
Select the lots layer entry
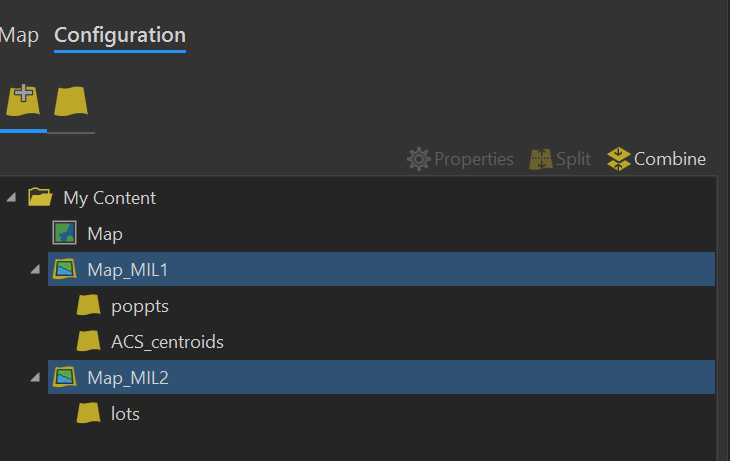coord(125,414)
